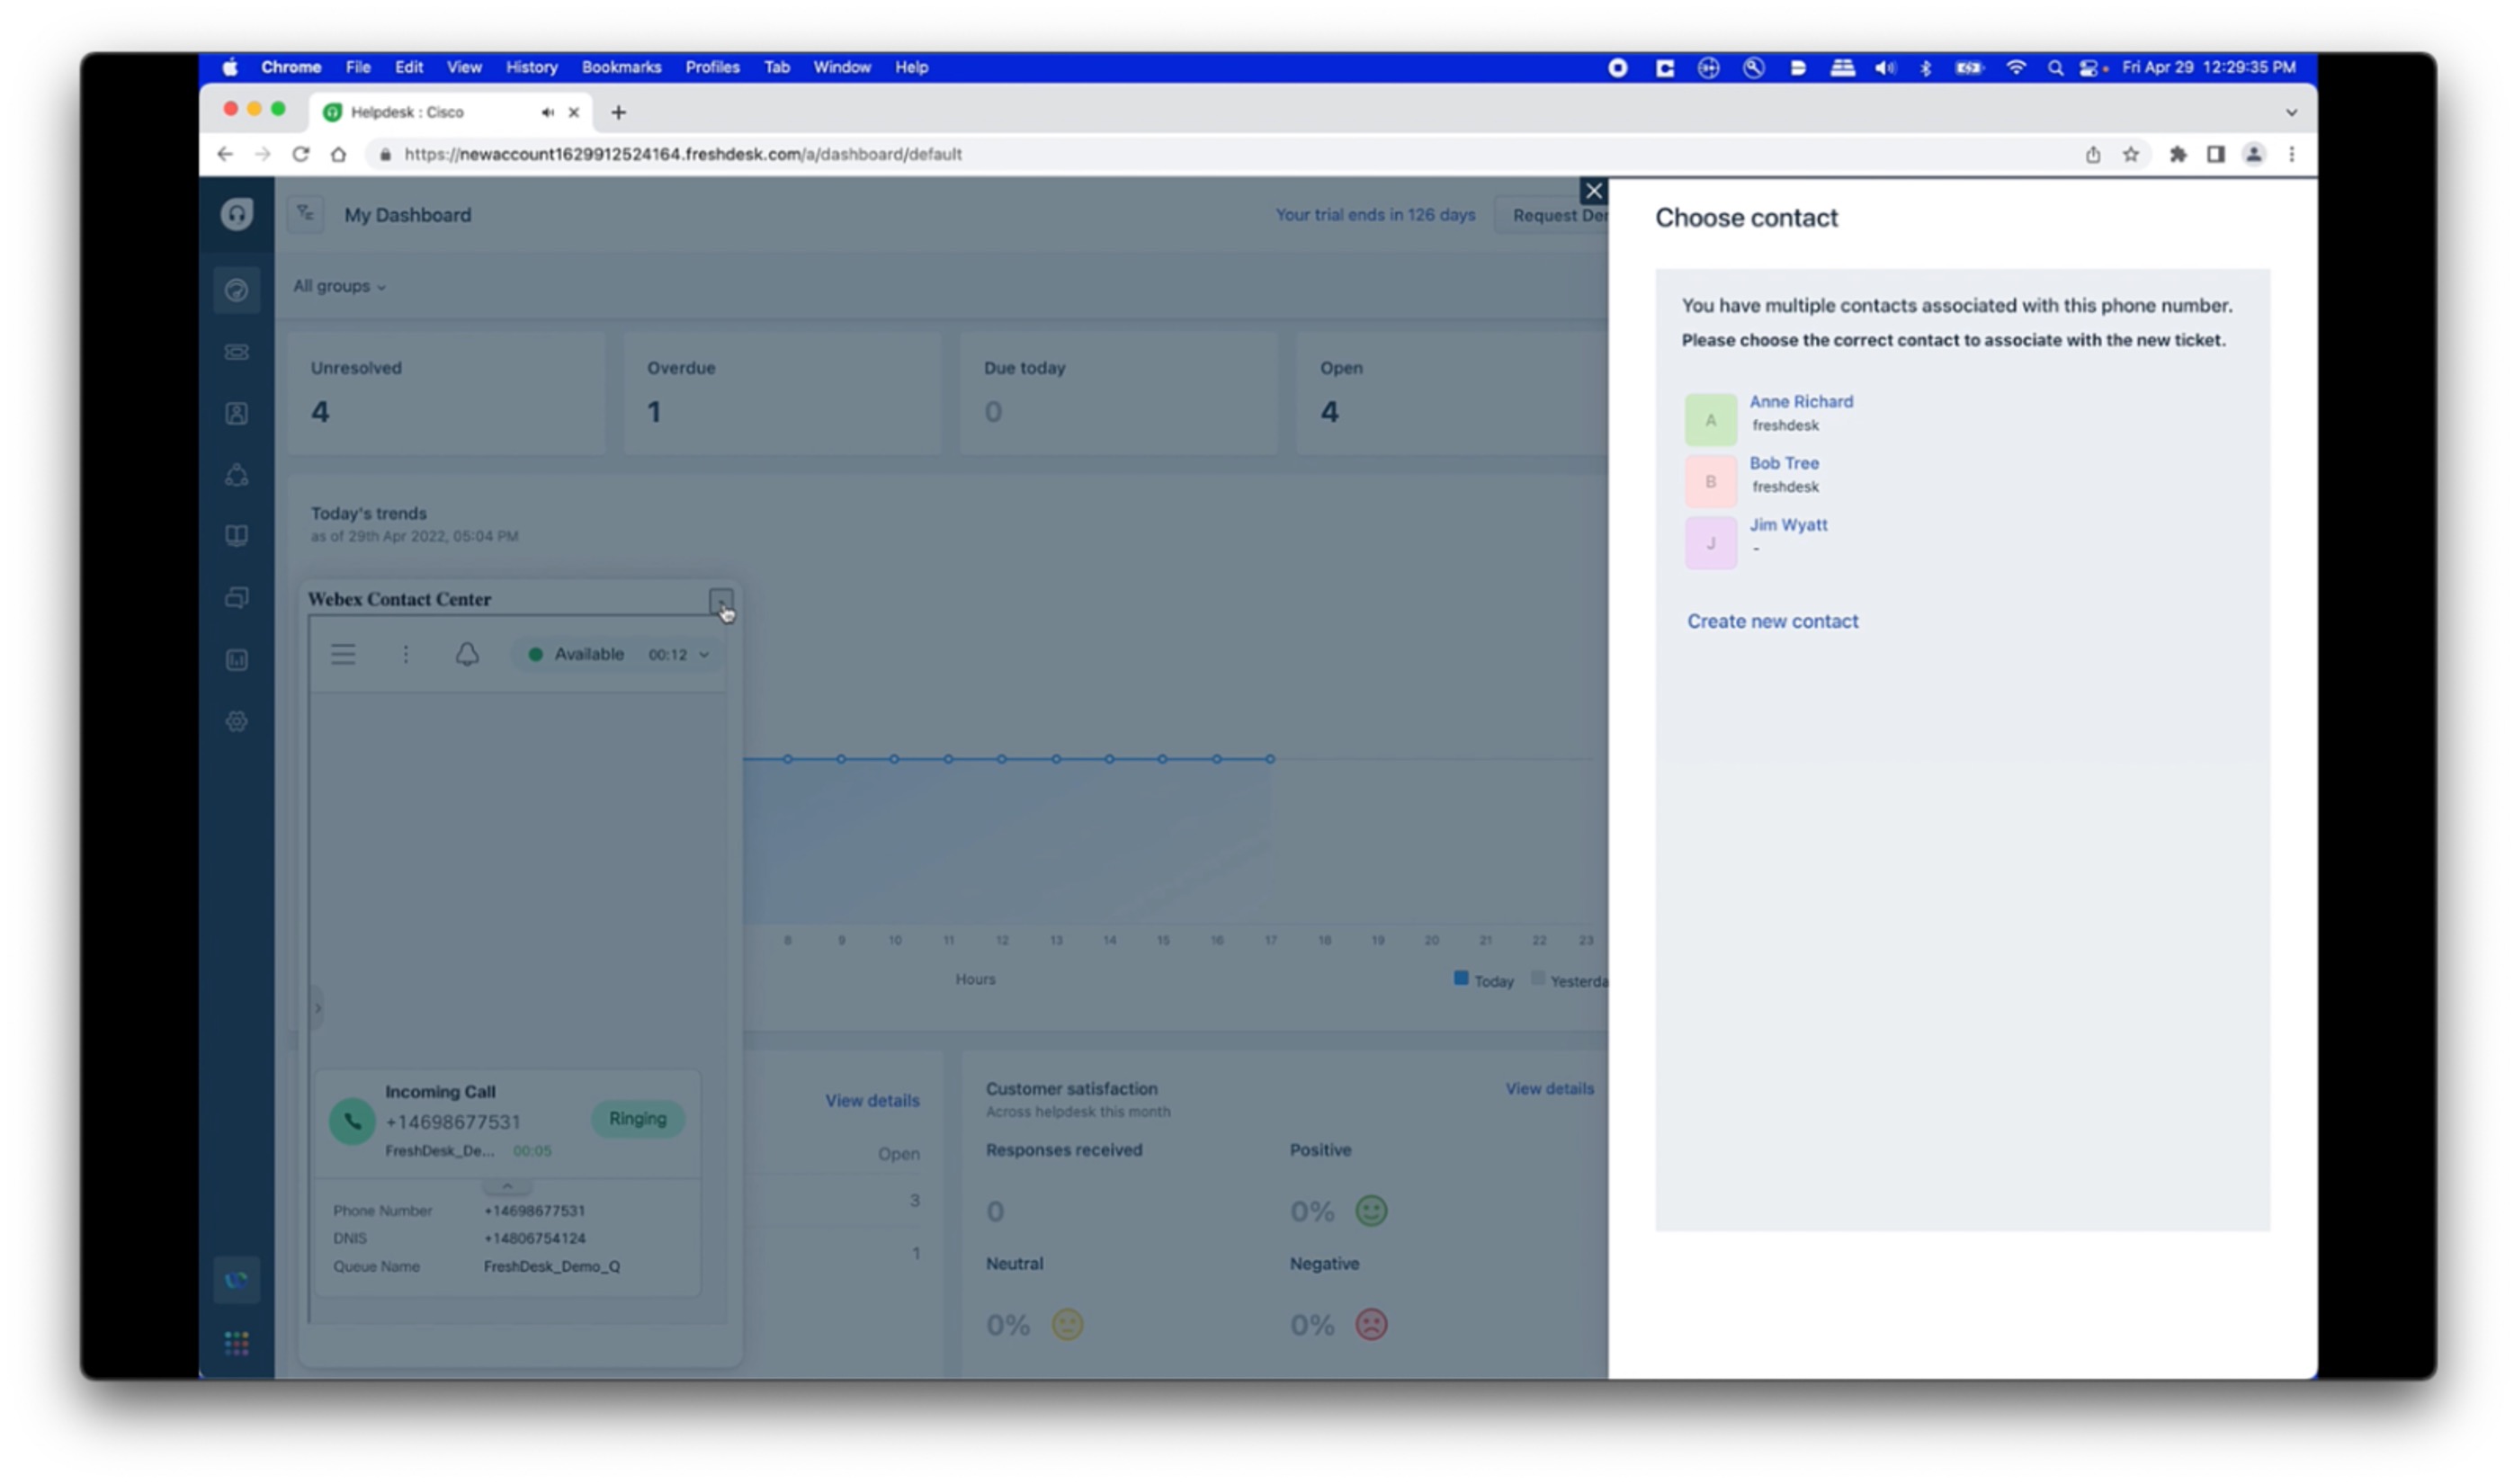Open the Overdue tickets card
The height and width of the screenshot is (1484, 2514).
coord(782,394)
